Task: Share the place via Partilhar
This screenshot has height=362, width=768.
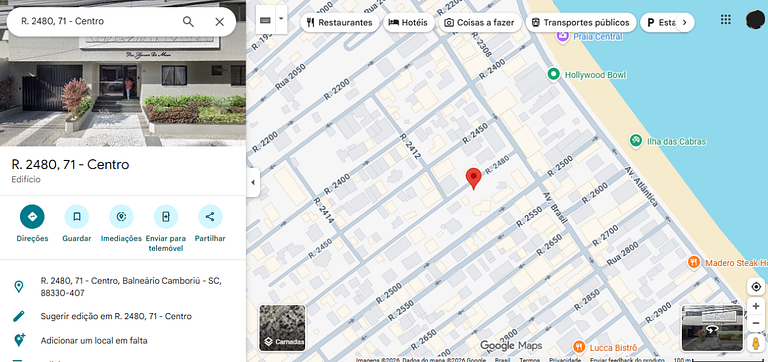Action: click(210, 217)
